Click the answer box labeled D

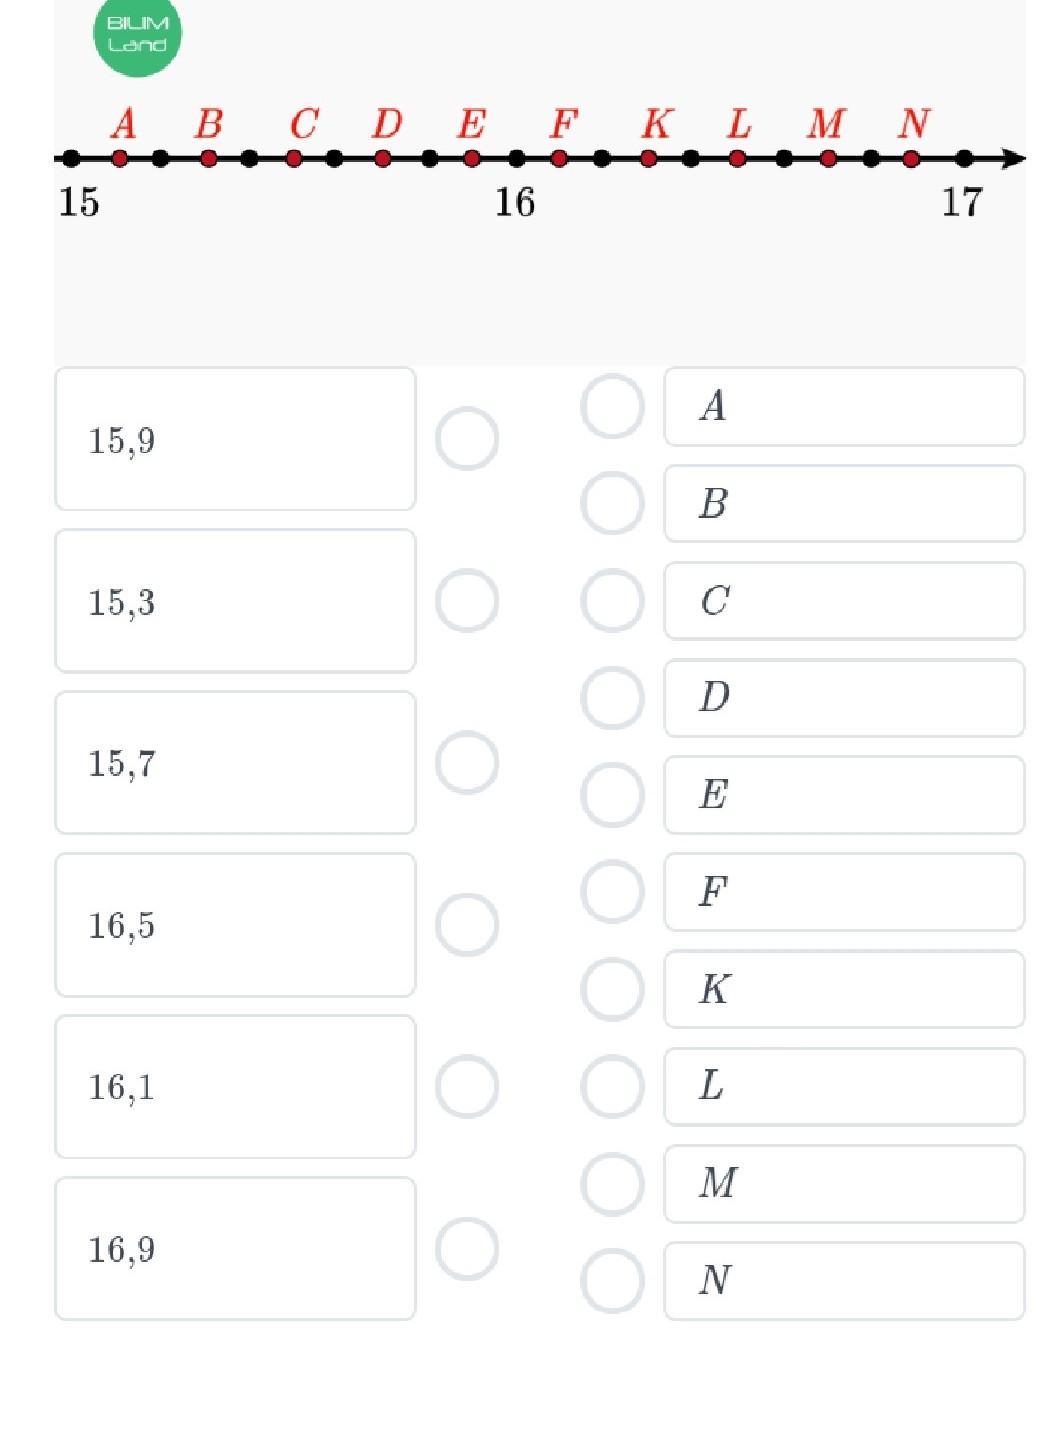coord(844,698)
